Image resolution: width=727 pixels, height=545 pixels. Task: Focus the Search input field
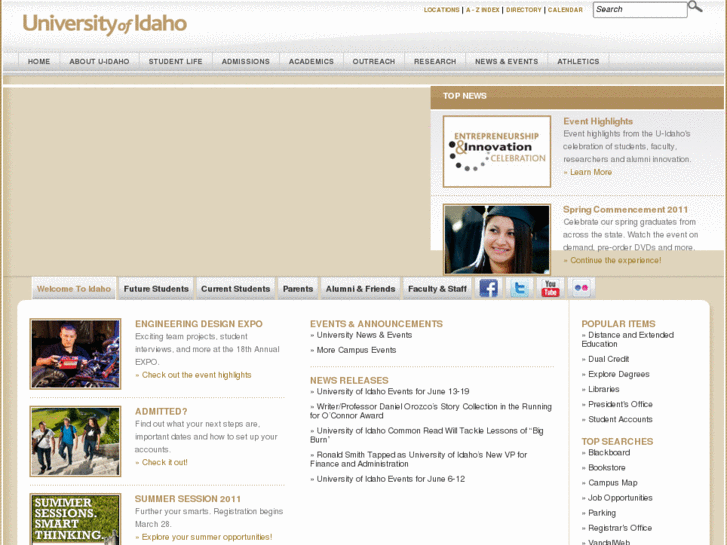(x=640, y=10)
